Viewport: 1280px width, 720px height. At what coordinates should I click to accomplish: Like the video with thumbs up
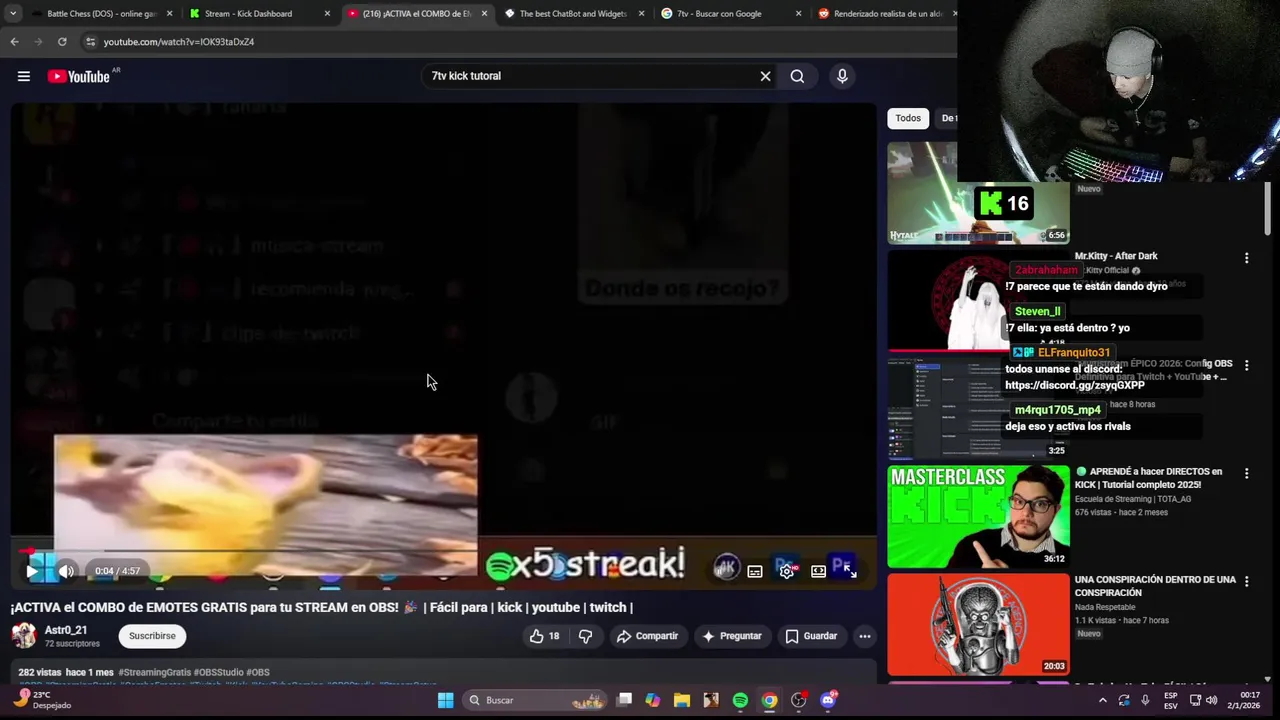tap(544, 636)
